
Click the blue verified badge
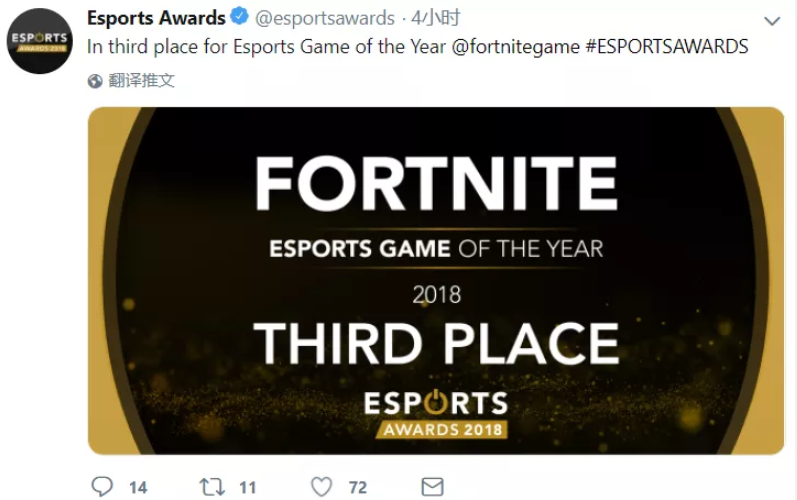tap(240, 18)
